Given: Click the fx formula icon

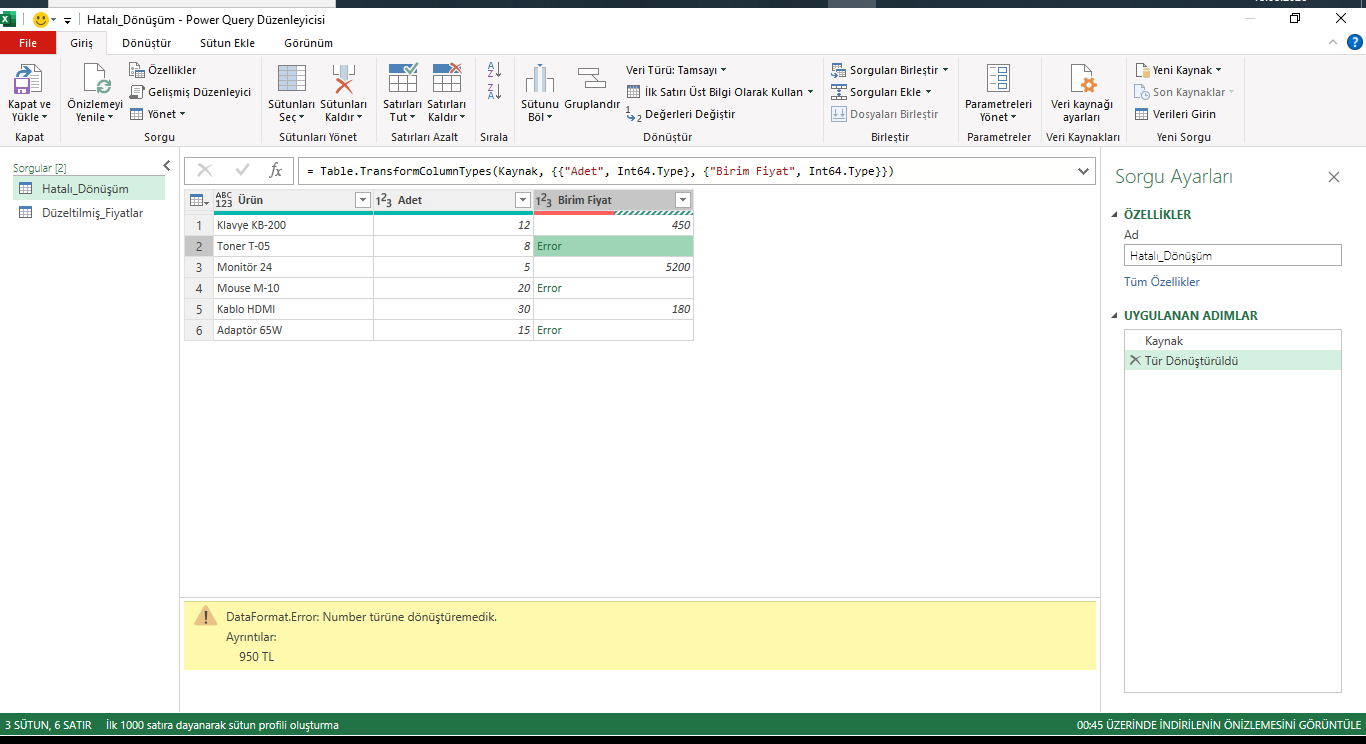Looking at the screenshot, I should tap(276, 171).
